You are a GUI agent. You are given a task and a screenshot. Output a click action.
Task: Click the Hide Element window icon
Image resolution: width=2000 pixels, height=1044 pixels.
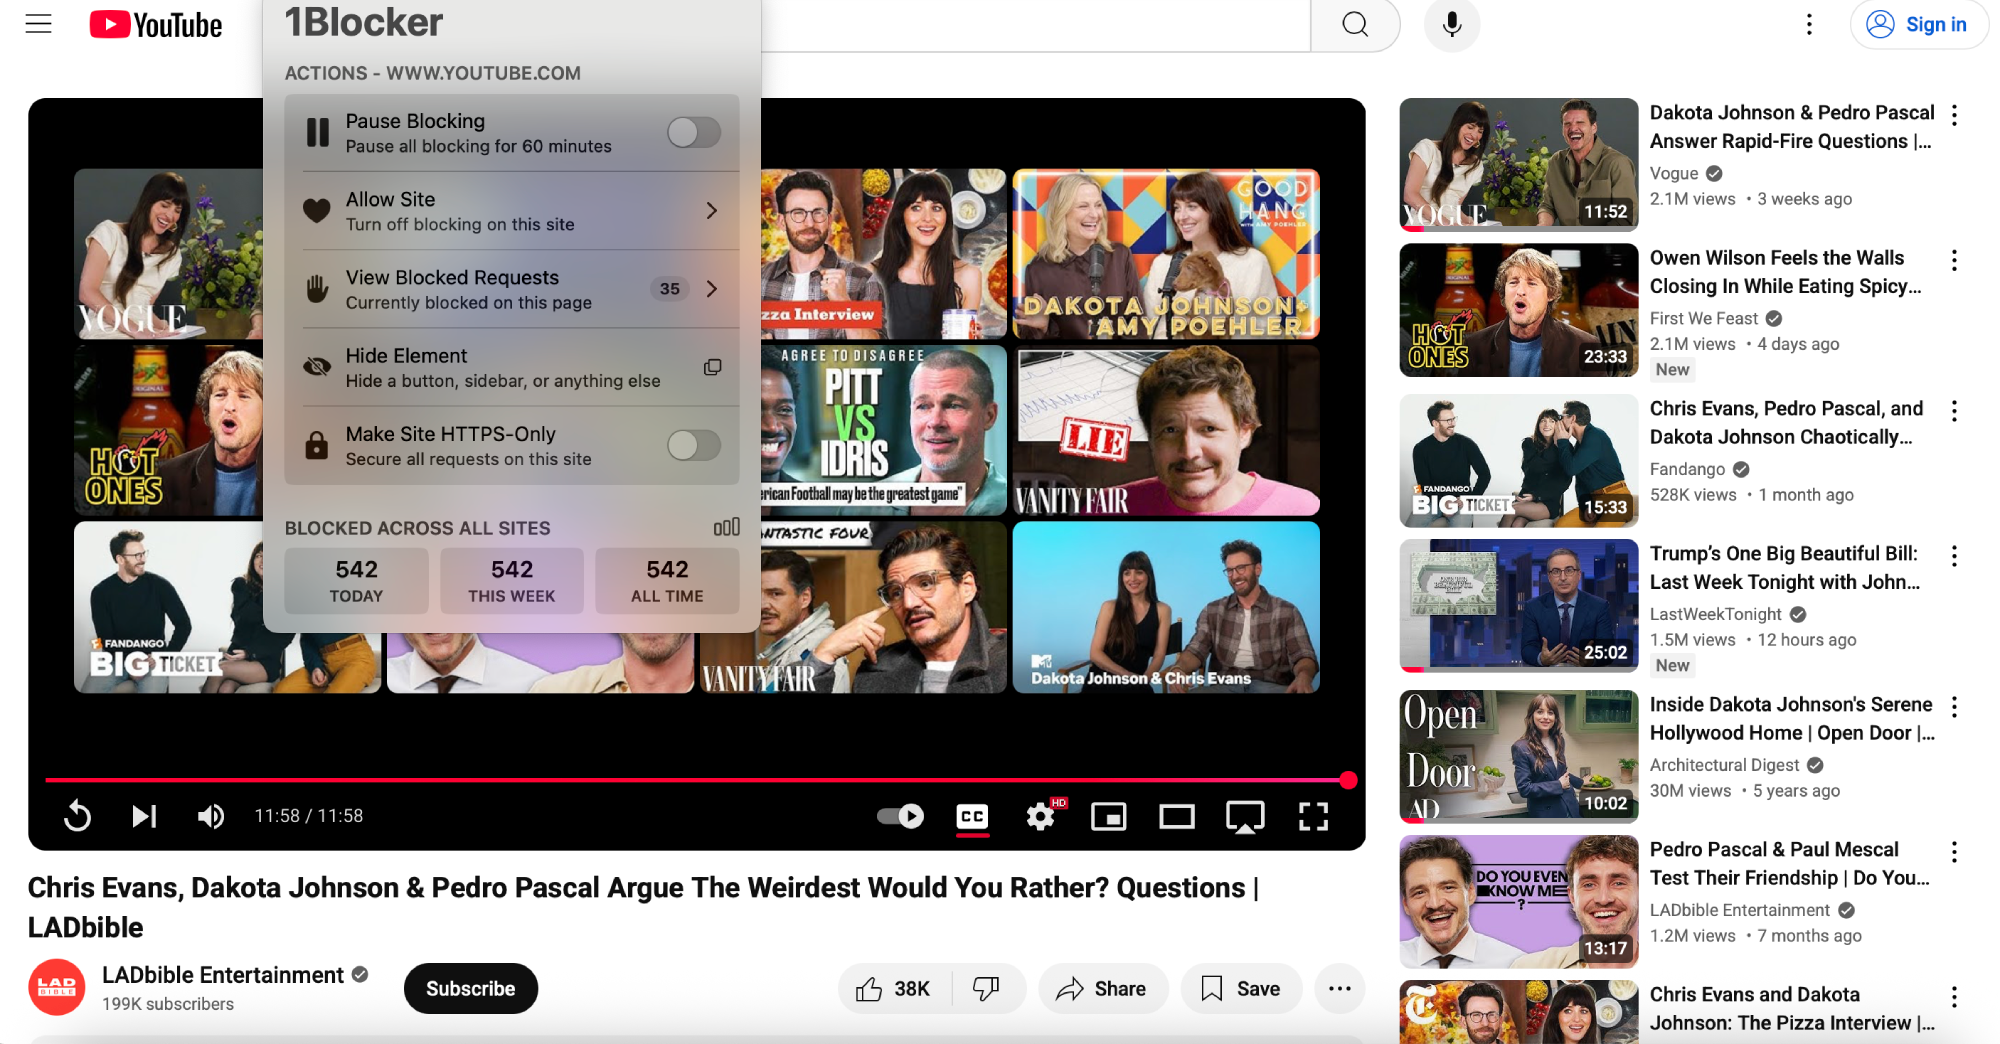pyautogui.click(x=712, y=367)
